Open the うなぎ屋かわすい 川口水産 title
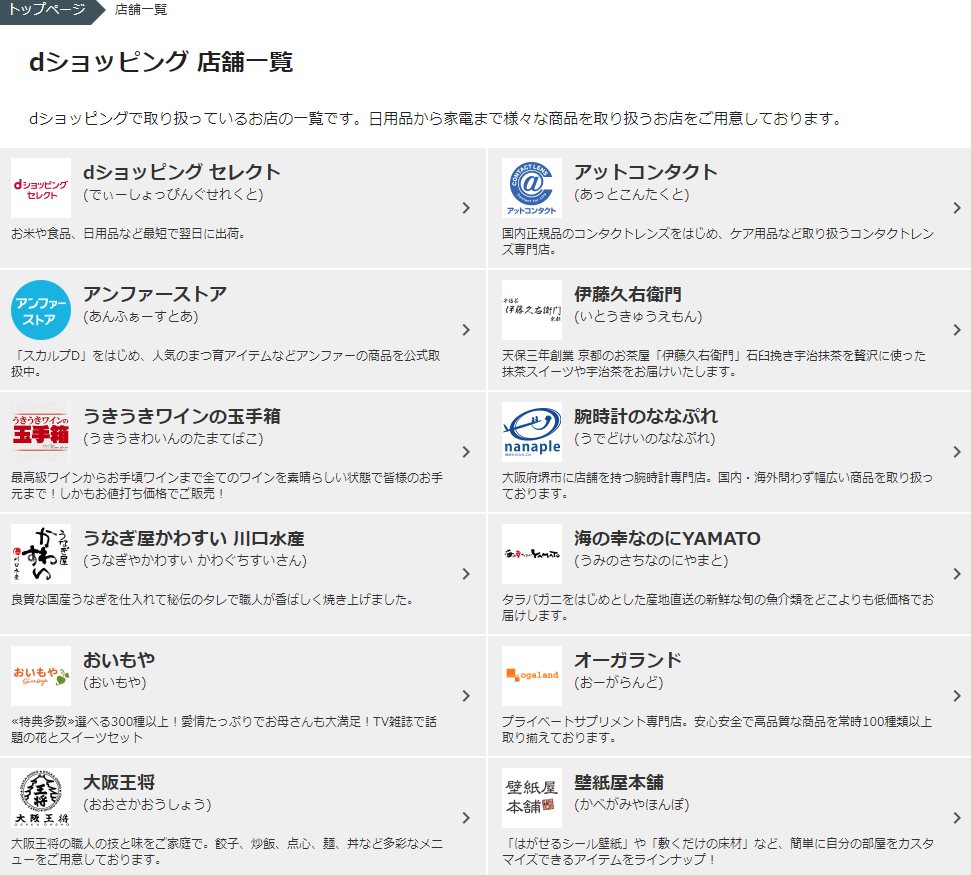Screen dimensions: 971x875 pos(193,538)
